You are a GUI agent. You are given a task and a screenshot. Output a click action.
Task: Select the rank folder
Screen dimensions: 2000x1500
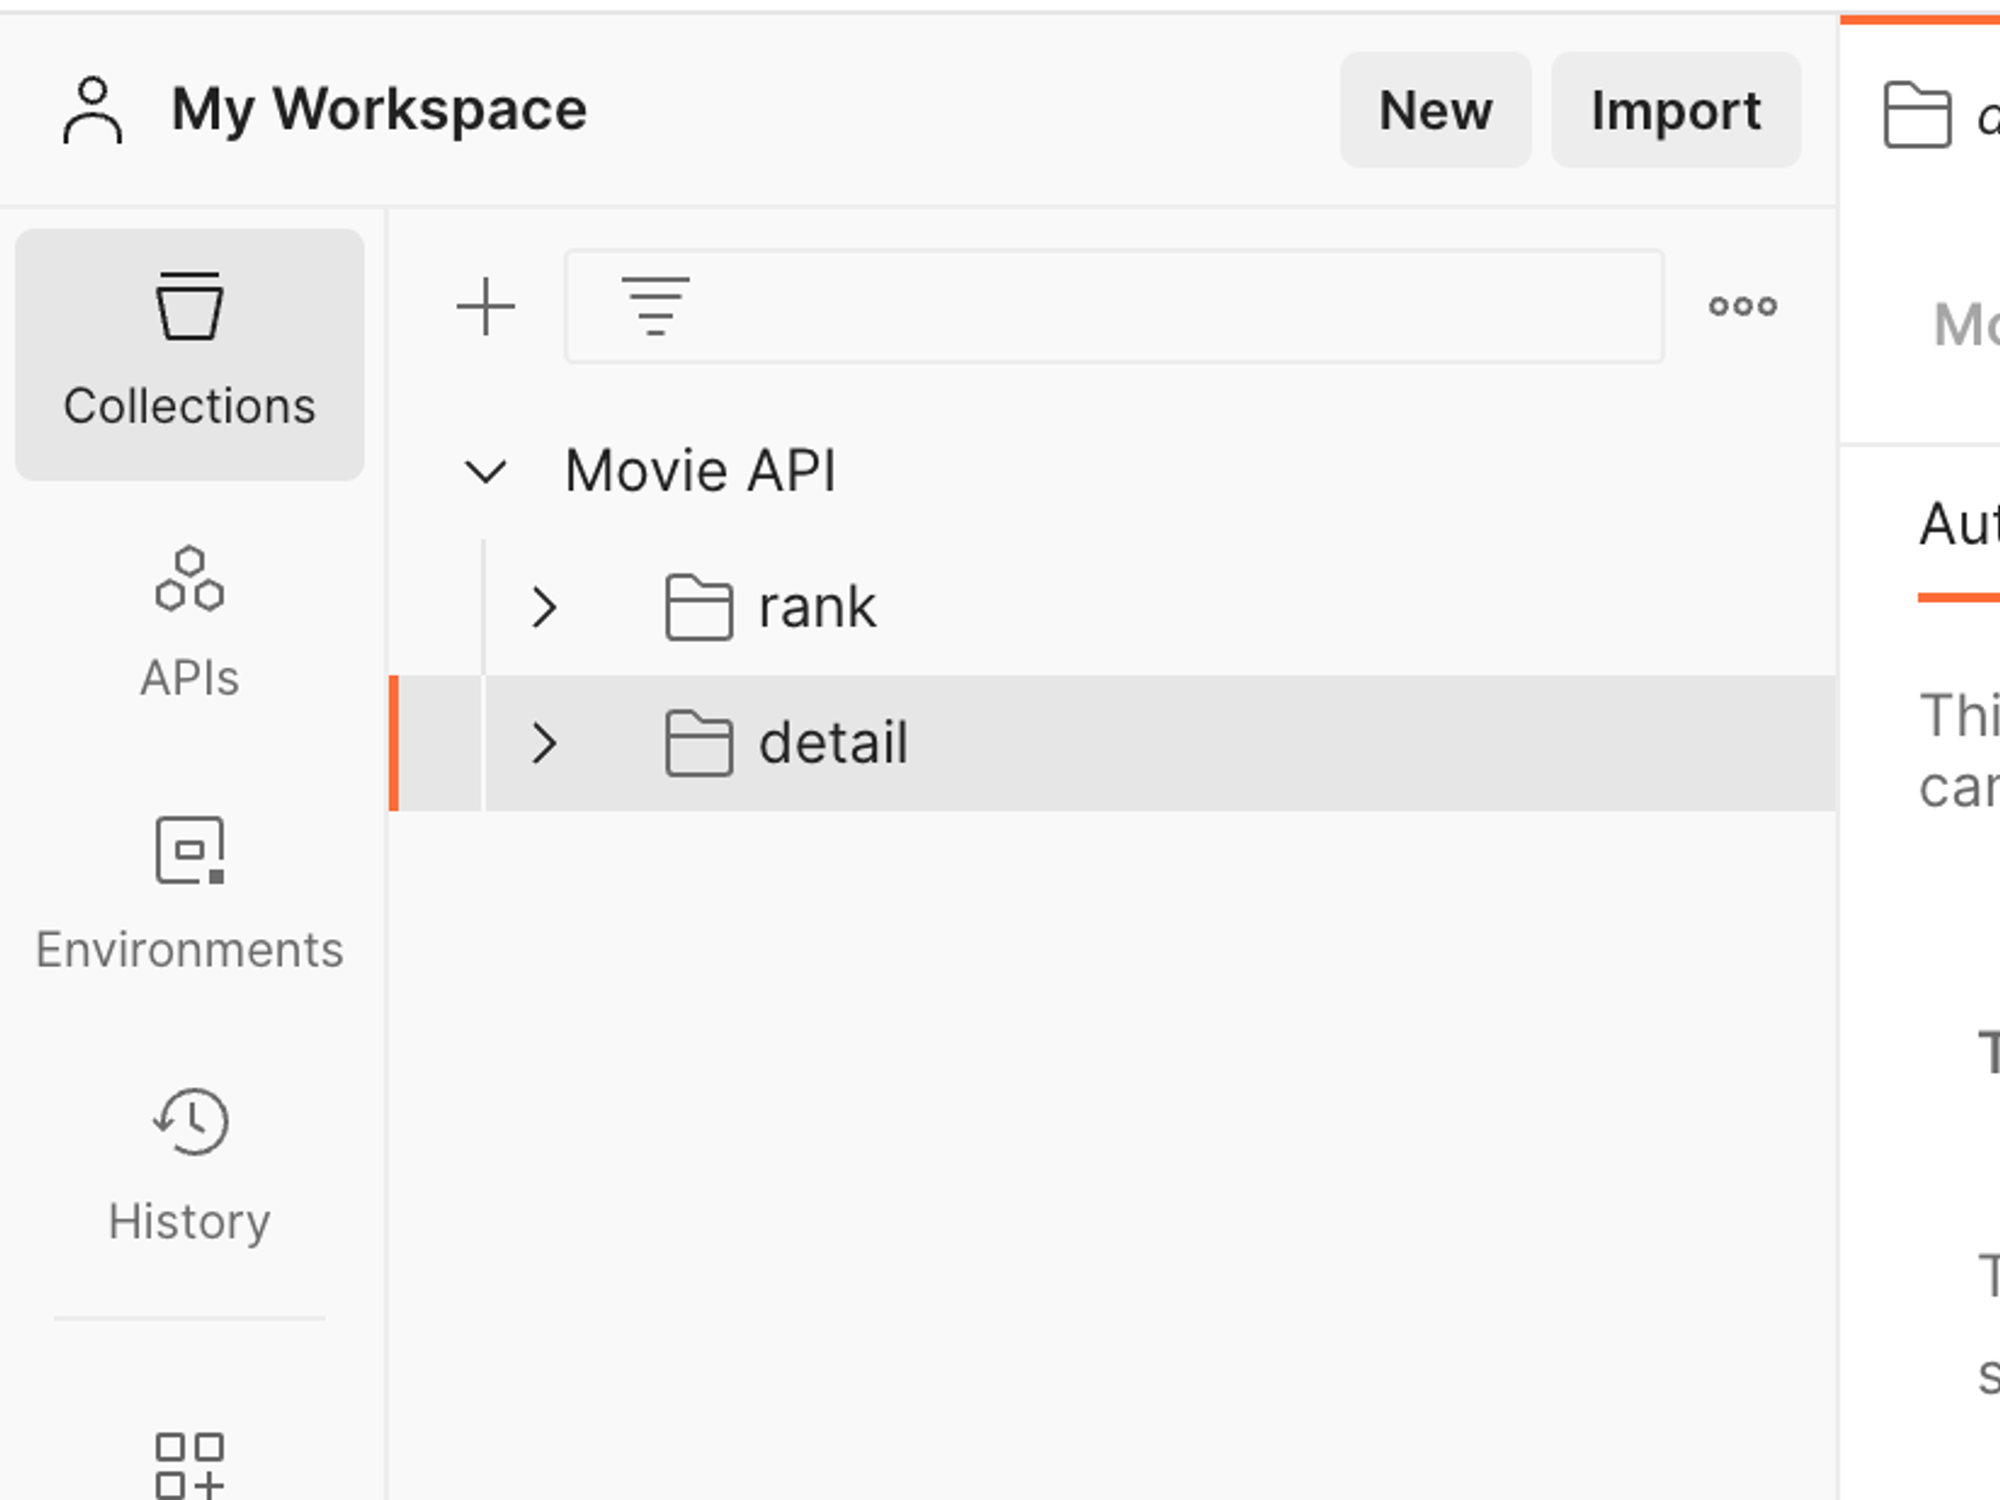coord(816,607)
